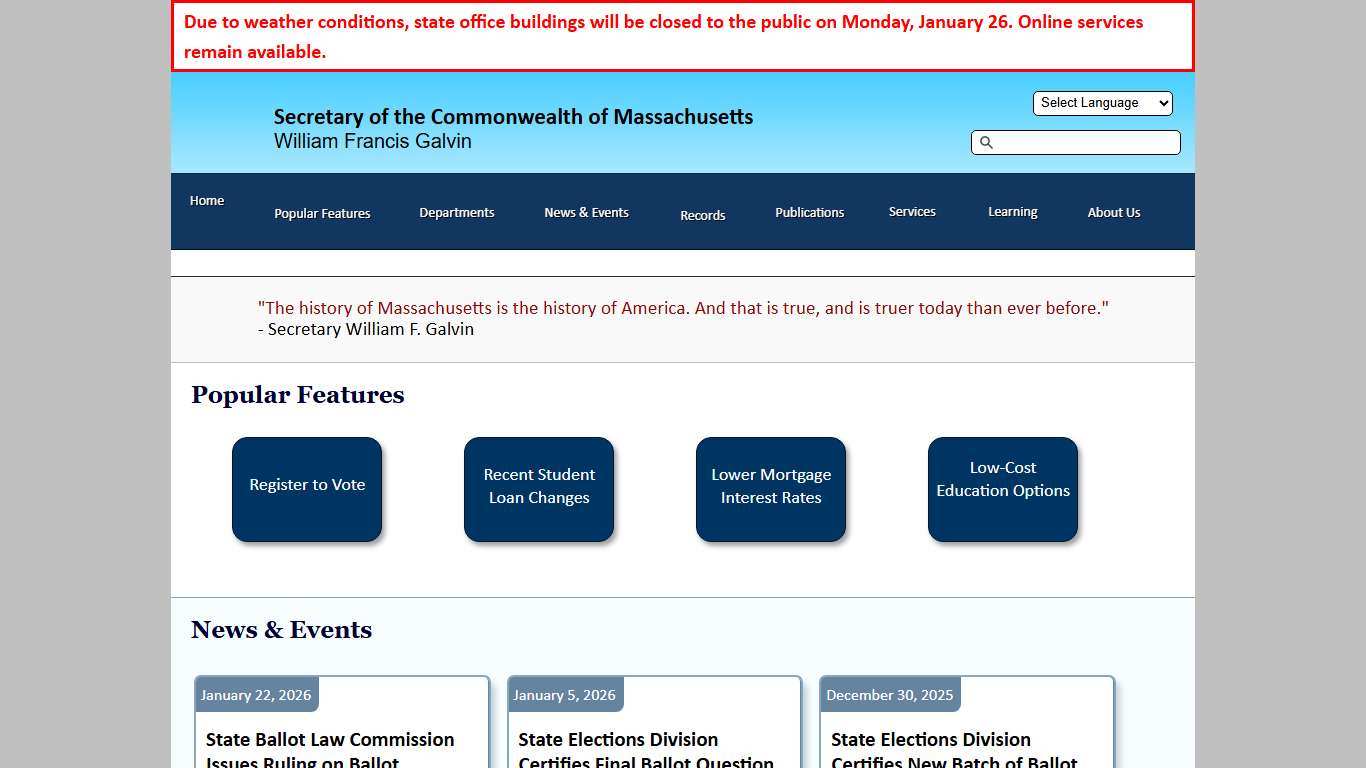Open the Records menu
The height and width of the screenshot is (768, 1366).
[x=702, y=215]
